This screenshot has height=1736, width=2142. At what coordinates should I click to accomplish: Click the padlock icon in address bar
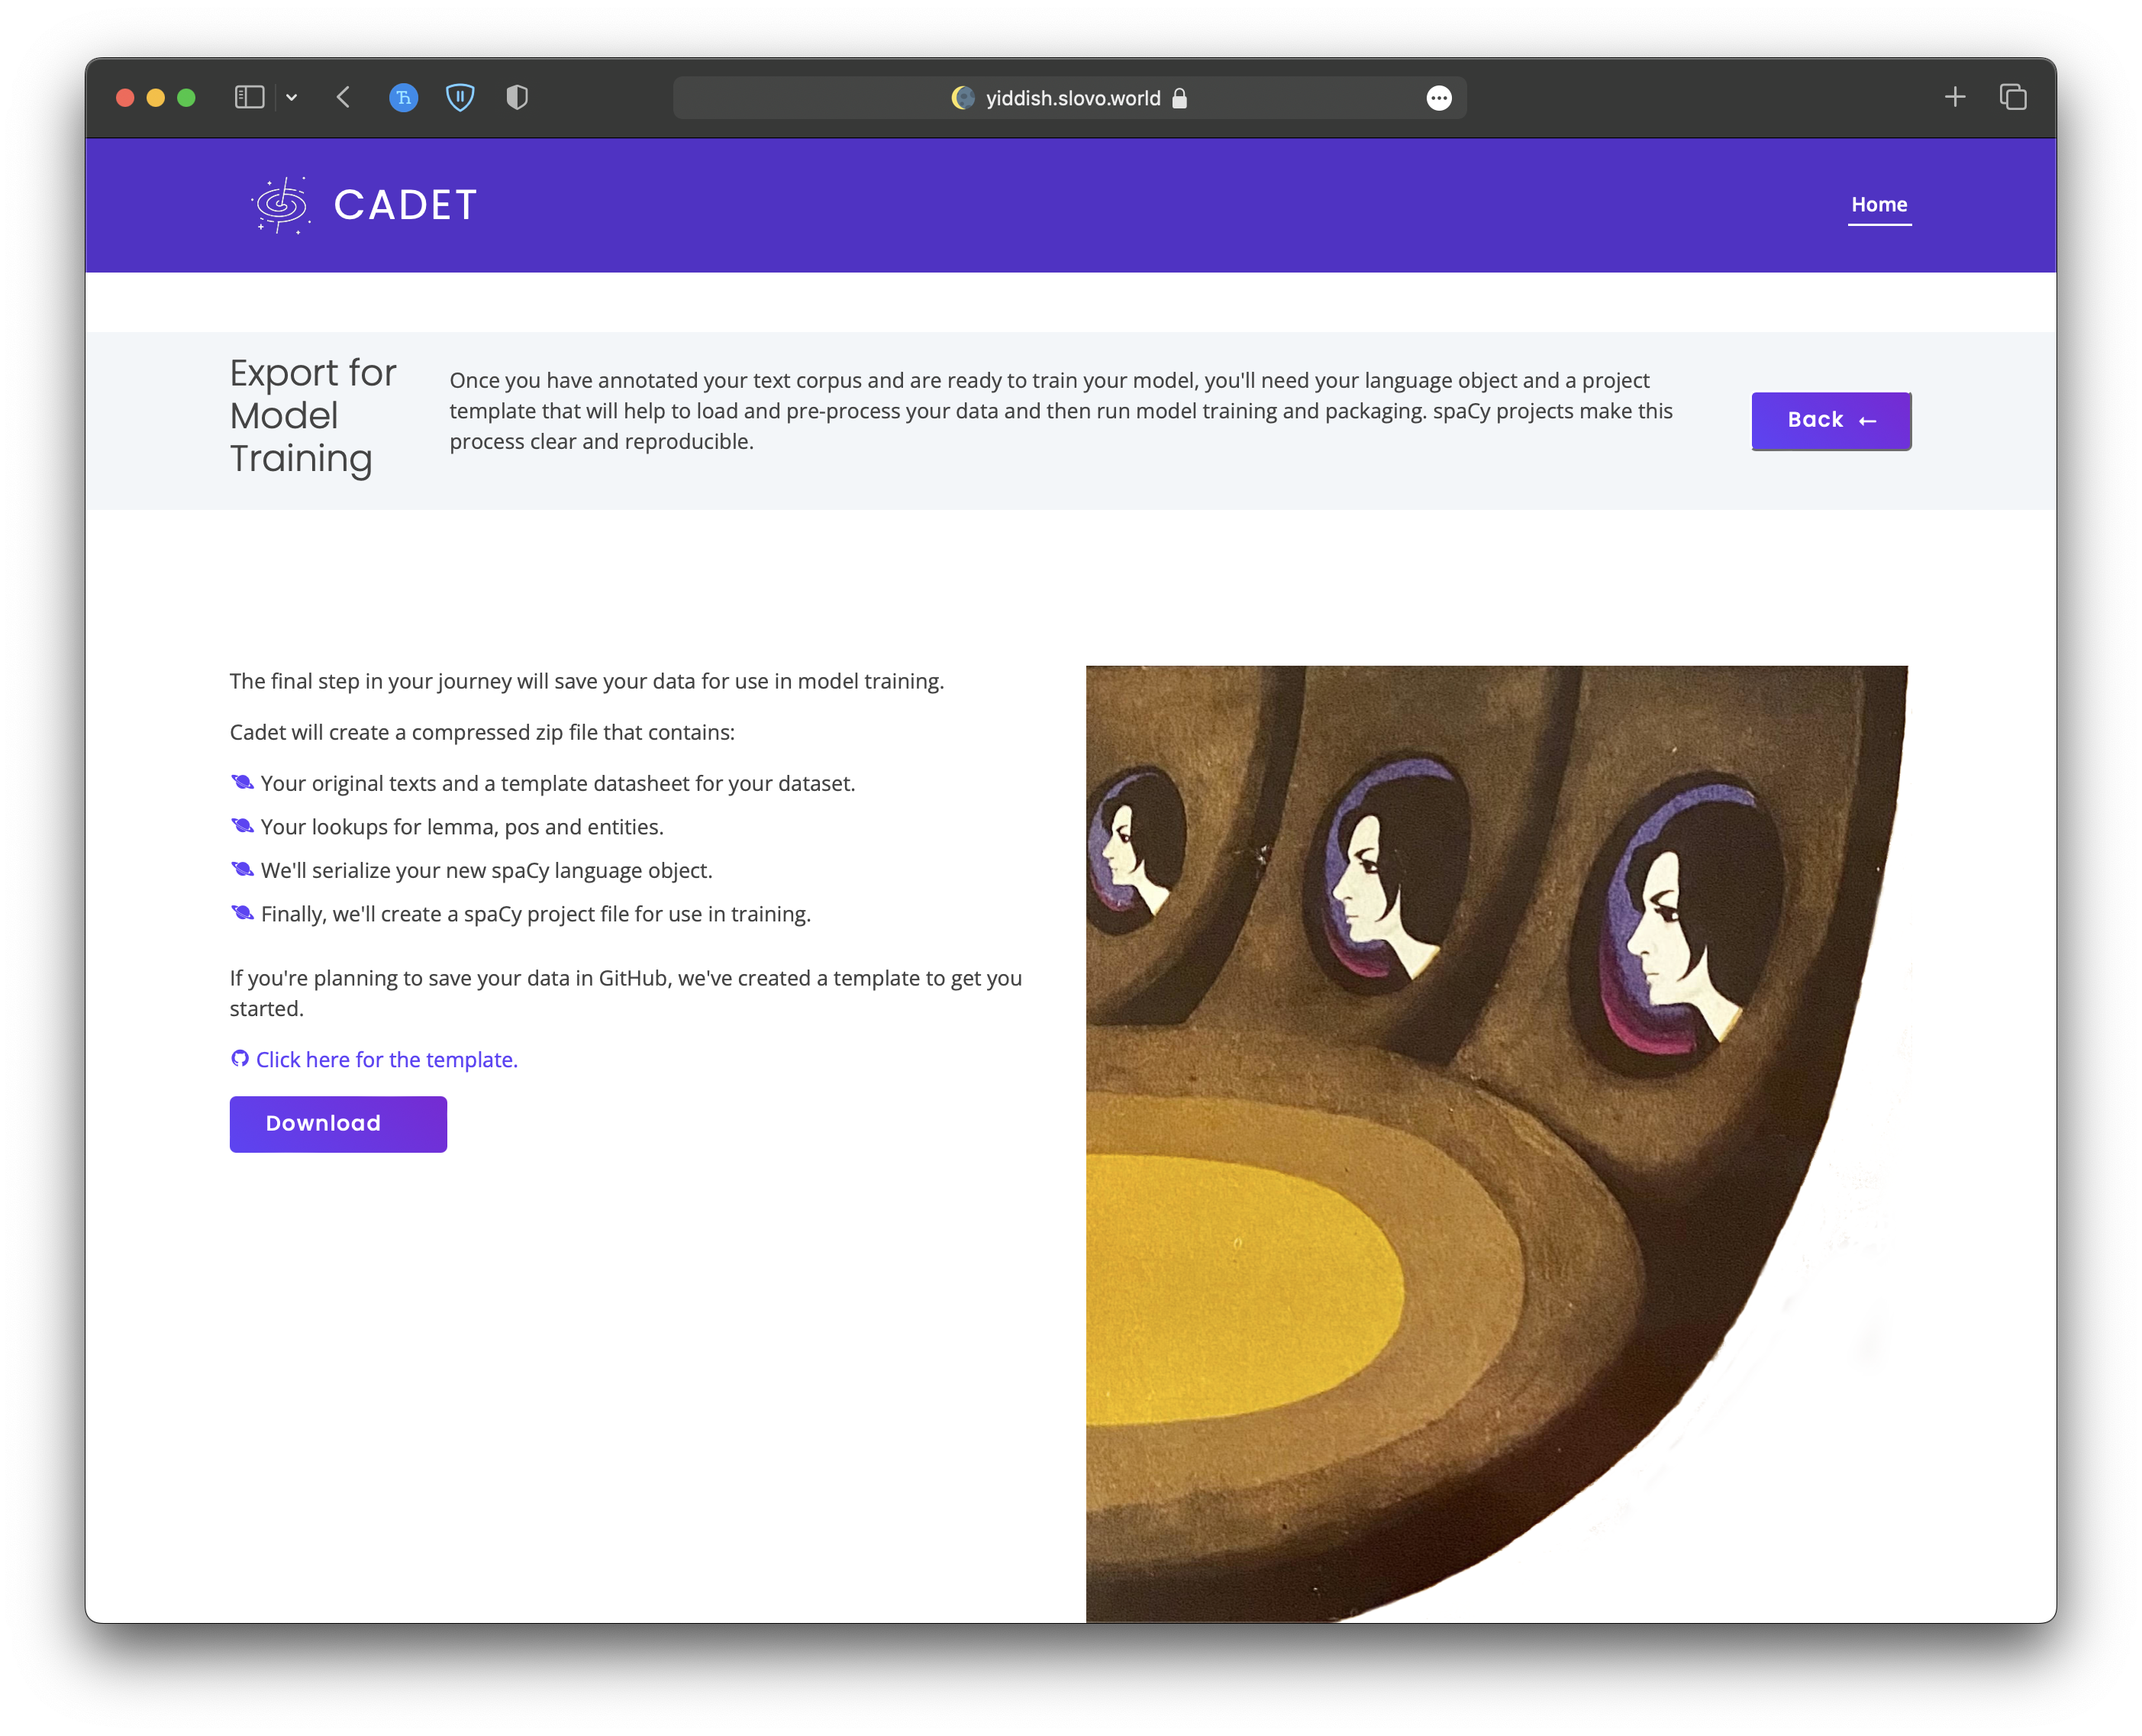tap(1179, 98)
